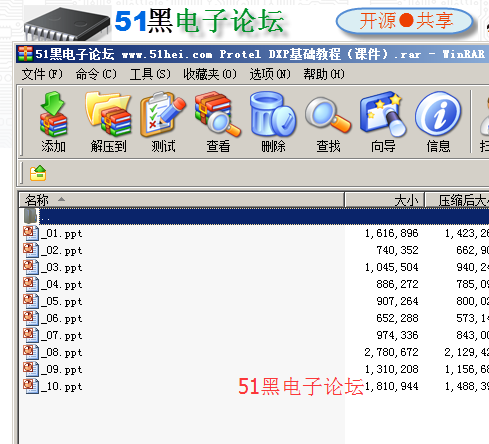Screen dimensions: 489x444
Task: Open the 工具(S) menu
Action: pos(150,74)
